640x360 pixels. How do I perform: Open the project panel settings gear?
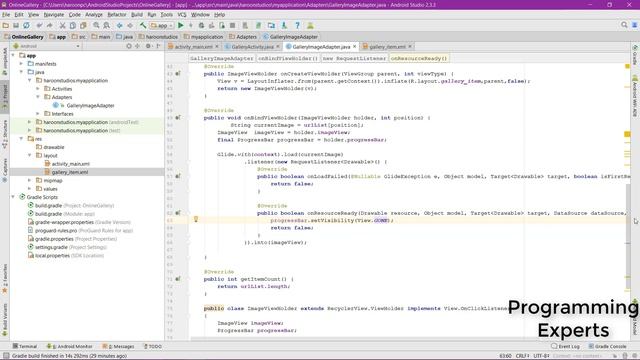(x=148, y=46)
